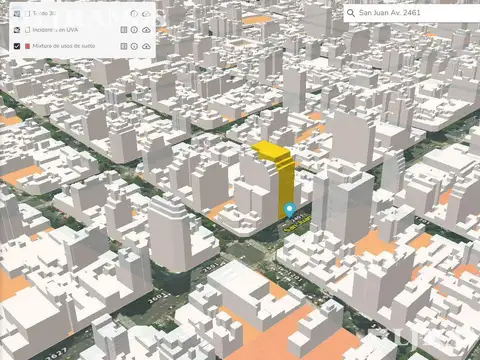
Task: Open info for the Tejido 3D layer
Action: [x=134, y=14]
